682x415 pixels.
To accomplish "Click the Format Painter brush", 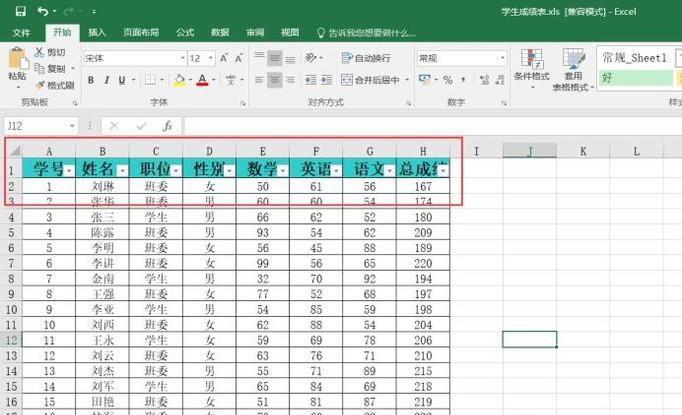I will pos(54,85).
